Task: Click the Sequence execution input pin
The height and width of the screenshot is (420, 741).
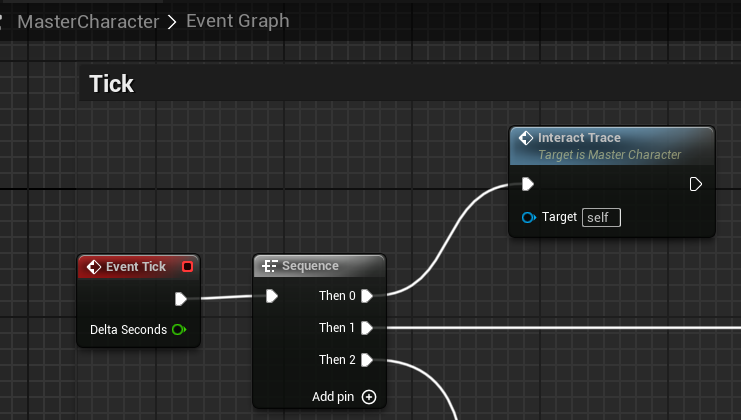Action: 272,296
